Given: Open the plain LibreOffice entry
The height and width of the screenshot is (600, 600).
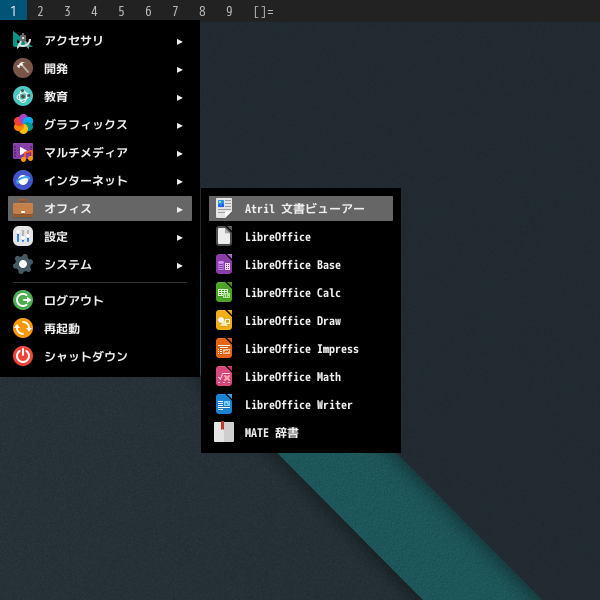Looking at the screenshot, I should [x=301, y=236].
